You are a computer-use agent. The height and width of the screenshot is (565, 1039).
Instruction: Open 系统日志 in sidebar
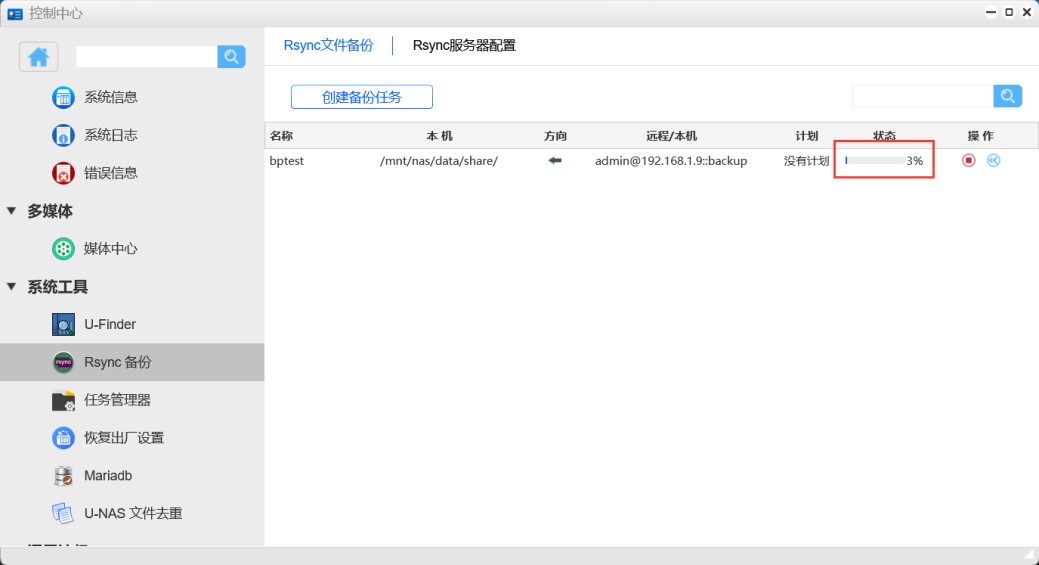coord(111,135)
